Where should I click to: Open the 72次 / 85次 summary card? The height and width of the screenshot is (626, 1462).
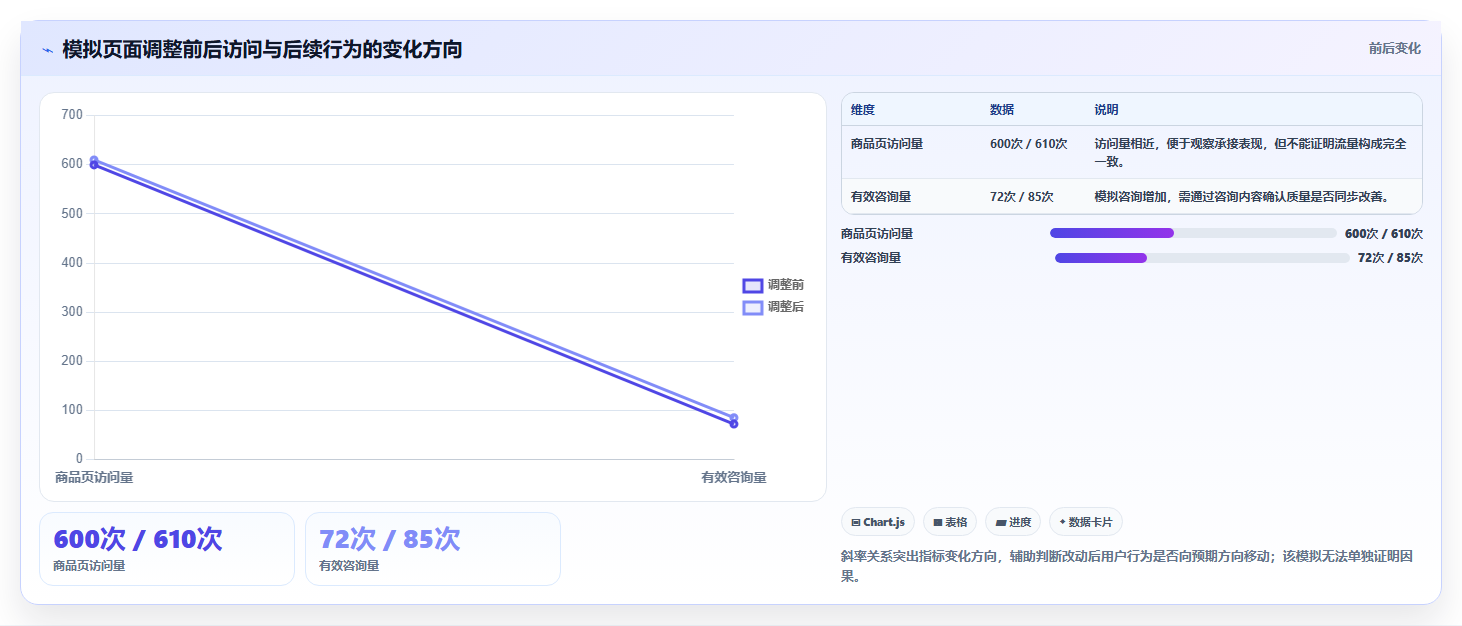(x=433, y=549)
